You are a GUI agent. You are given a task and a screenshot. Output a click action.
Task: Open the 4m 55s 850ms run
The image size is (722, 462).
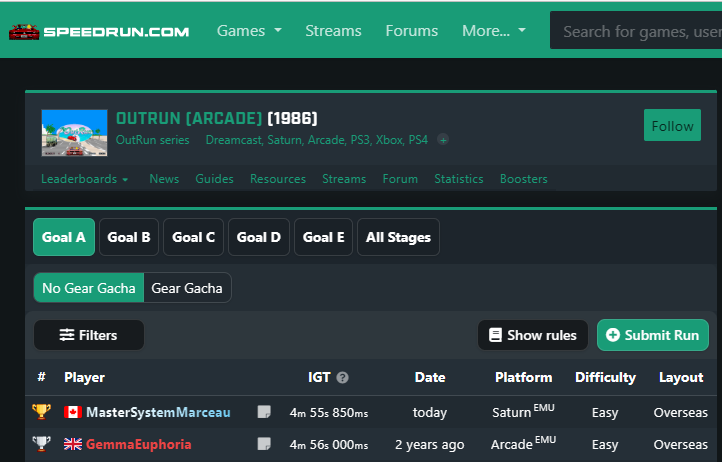pos(329,412)
